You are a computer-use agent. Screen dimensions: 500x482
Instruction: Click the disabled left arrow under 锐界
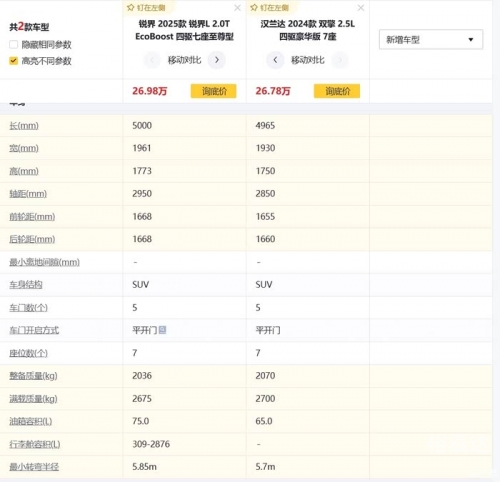tap(152, 60)
